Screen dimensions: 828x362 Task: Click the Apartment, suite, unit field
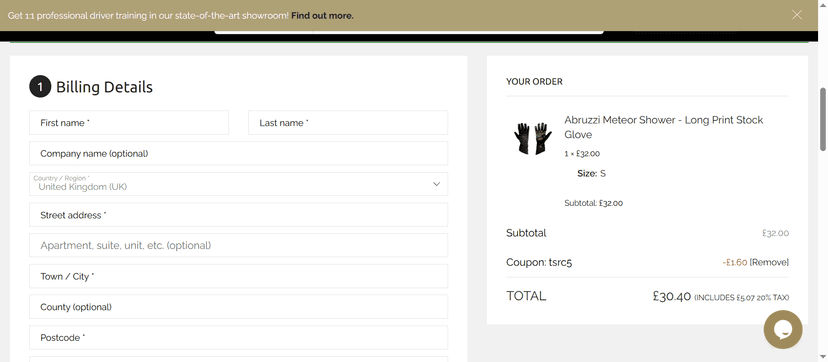pyautogui.click(x=239, y=245)
